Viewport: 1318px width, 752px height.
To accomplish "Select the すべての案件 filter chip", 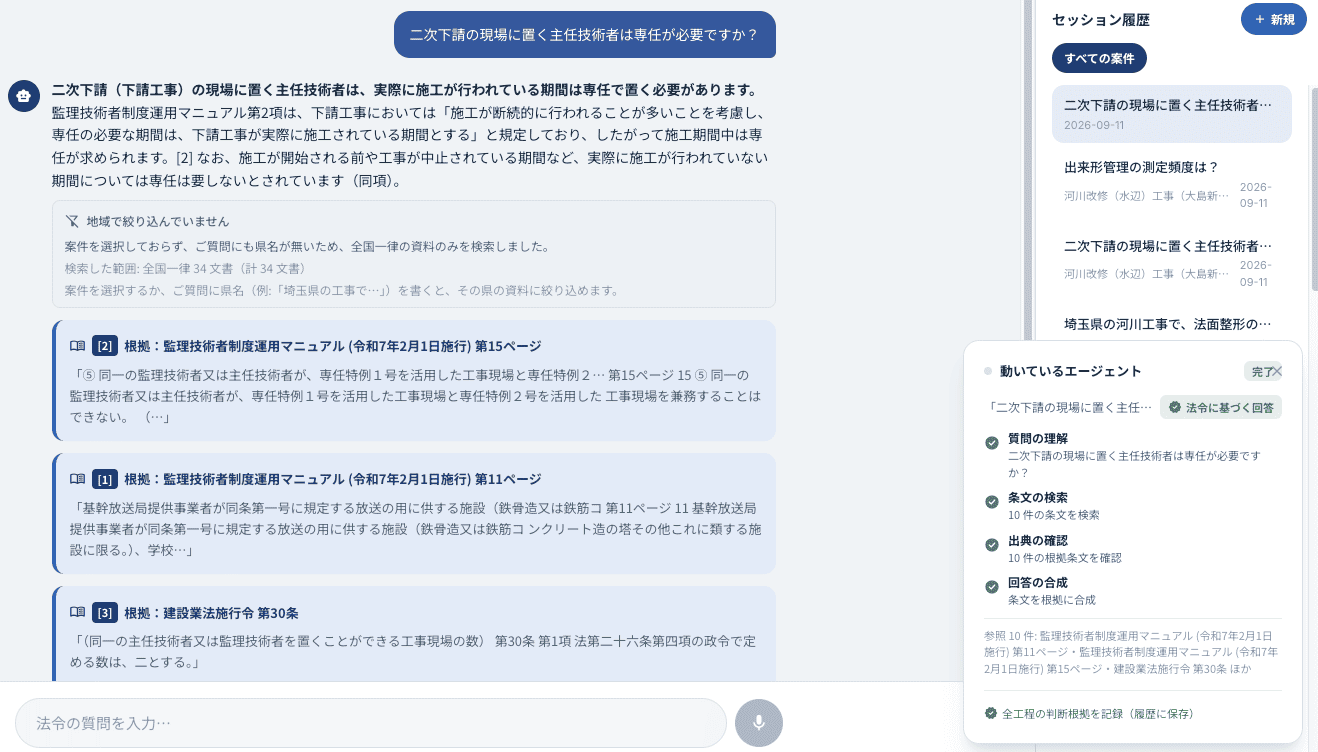I will click(1099, 58).
